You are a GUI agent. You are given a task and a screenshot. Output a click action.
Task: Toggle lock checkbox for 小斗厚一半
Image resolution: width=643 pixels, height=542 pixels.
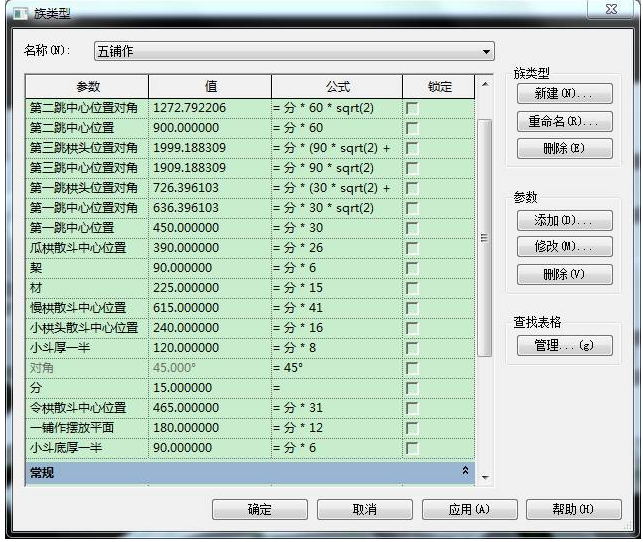(412, 348)
